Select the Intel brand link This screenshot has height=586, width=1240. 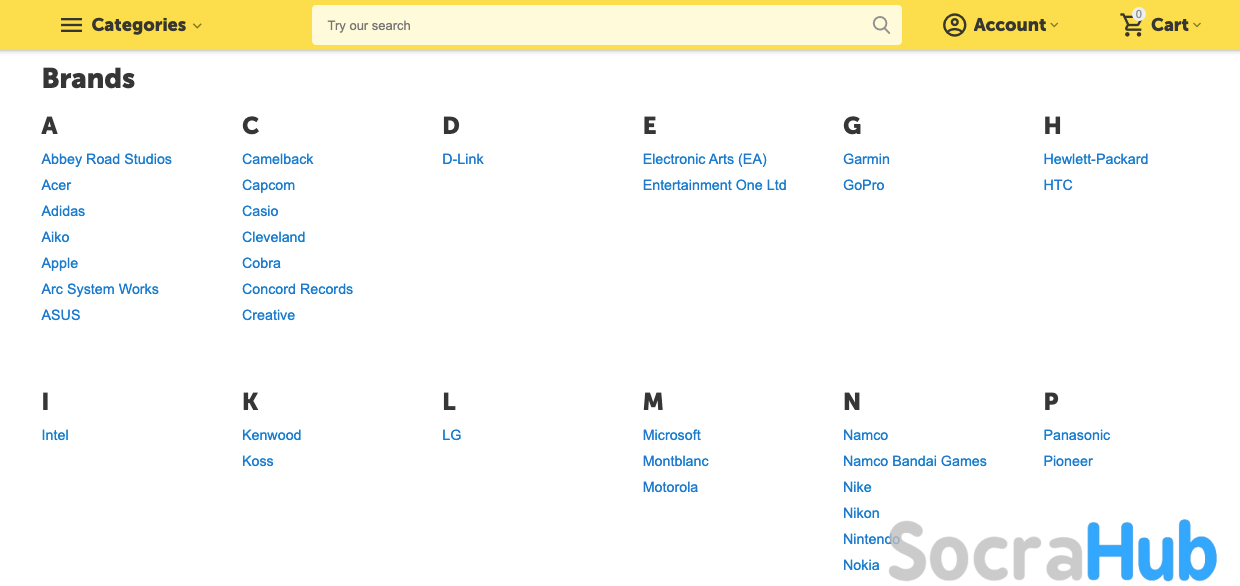[x=55, y=435]
